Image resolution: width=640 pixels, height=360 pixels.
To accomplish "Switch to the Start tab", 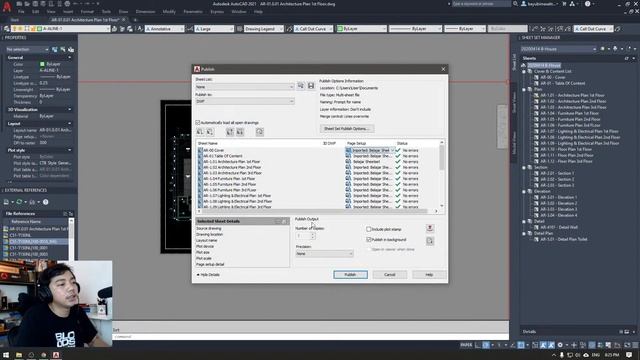I will (x=14, y=20).
